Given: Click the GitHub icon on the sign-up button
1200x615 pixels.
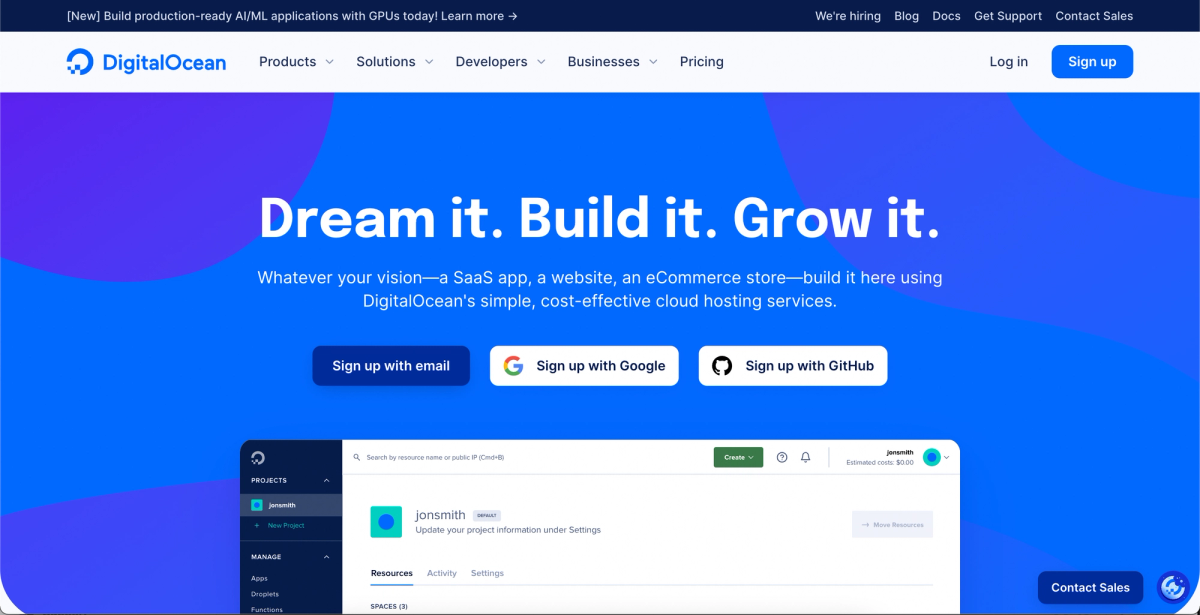Looking at the screenshot, I should 722,366.
